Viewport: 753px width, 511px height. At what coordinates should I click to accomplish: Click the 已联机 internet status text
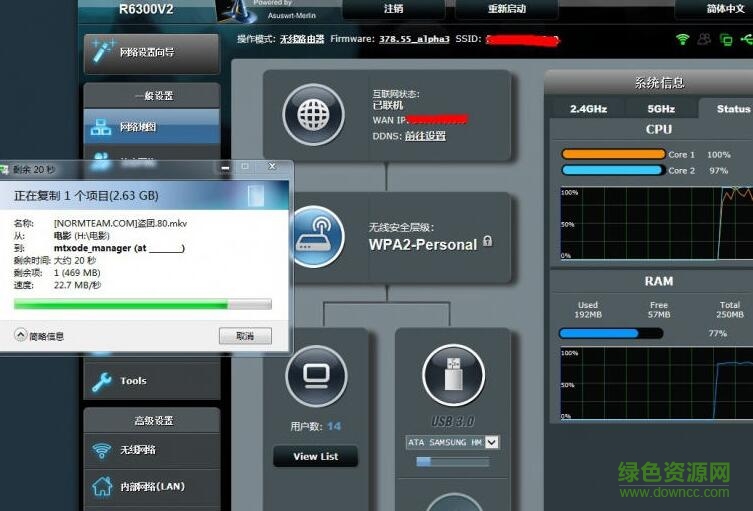388,105
